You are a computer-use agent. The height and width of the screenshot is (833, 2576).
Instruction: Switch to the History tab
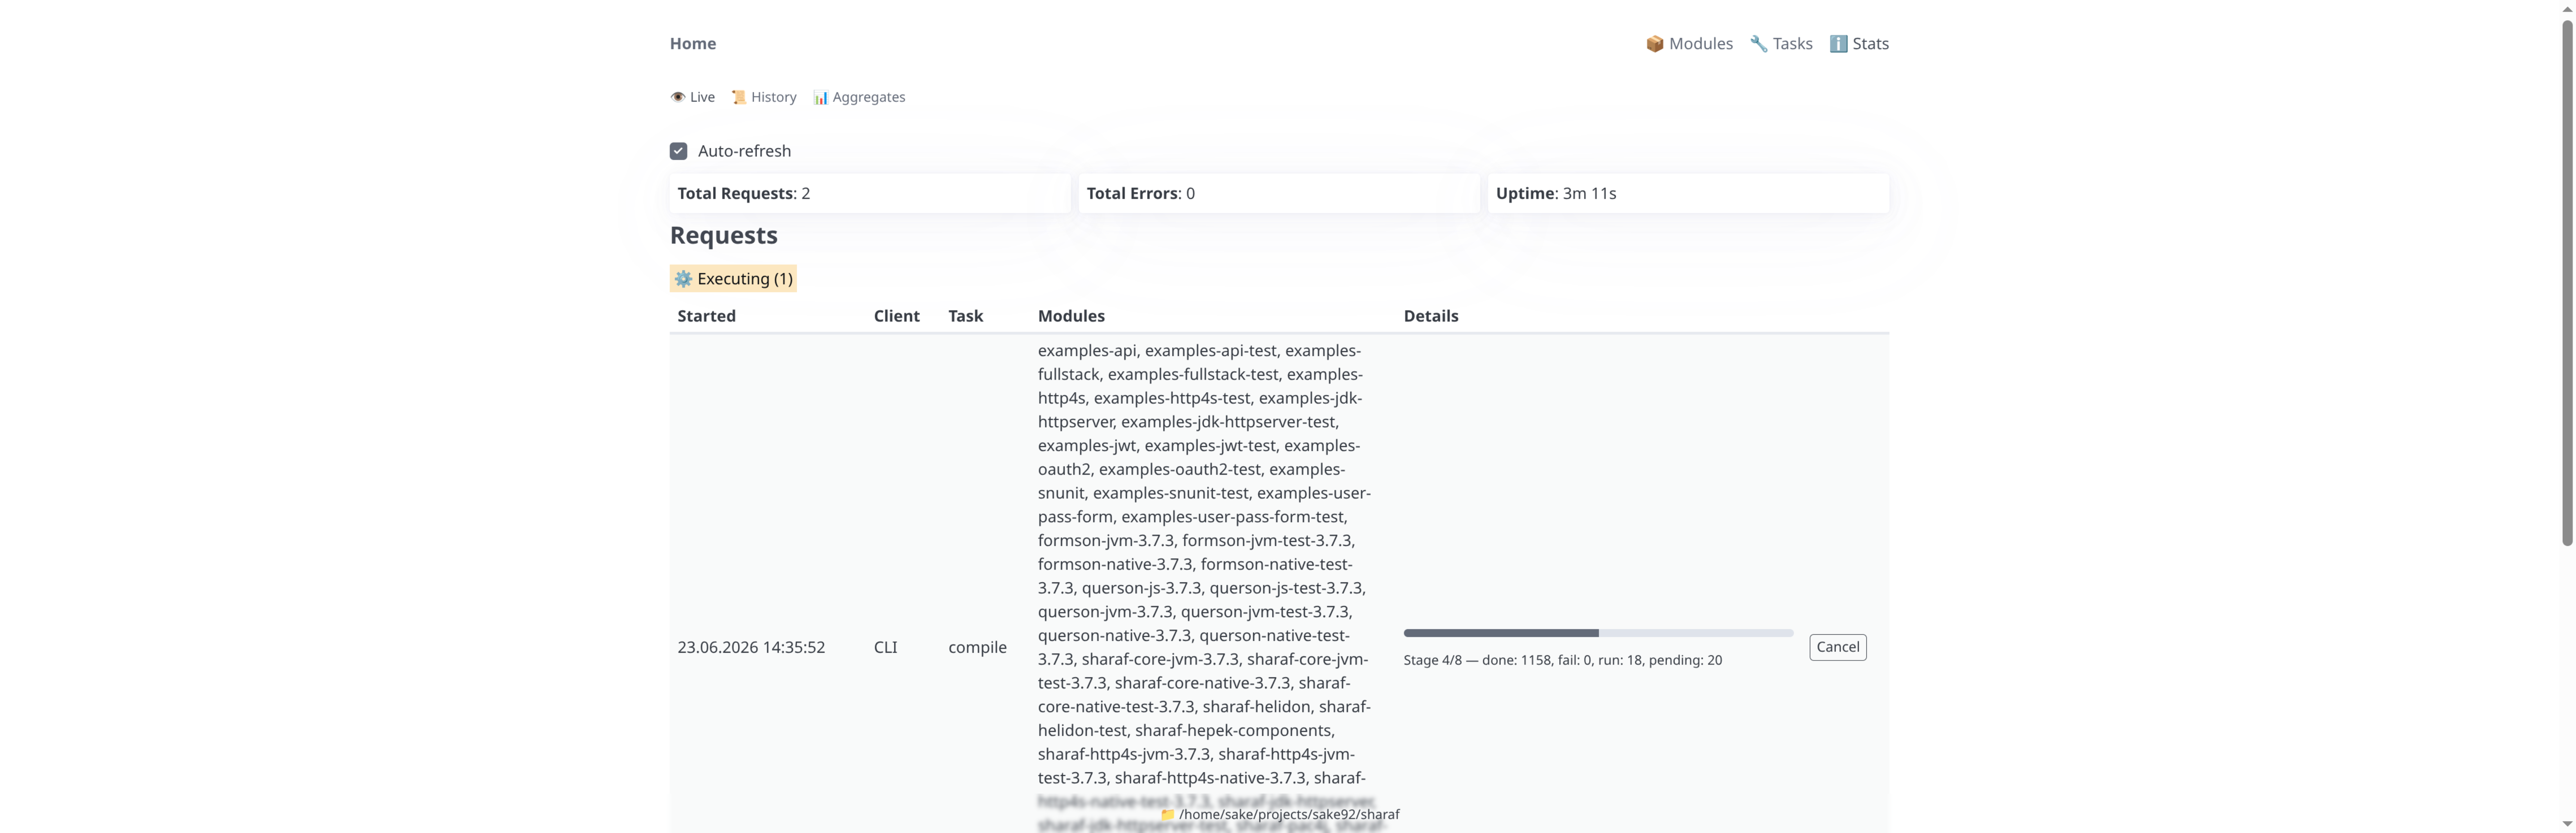764,97
